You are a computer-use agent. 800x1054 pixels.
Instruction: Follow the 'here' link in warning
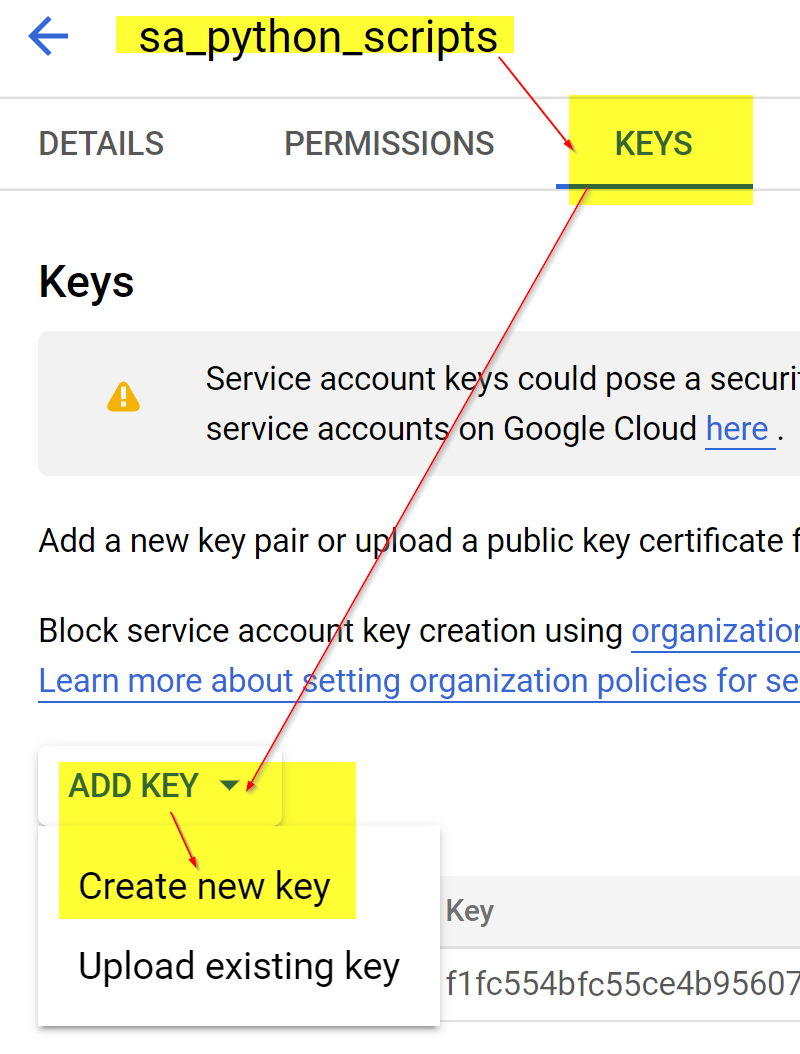[x=738, y=429]
